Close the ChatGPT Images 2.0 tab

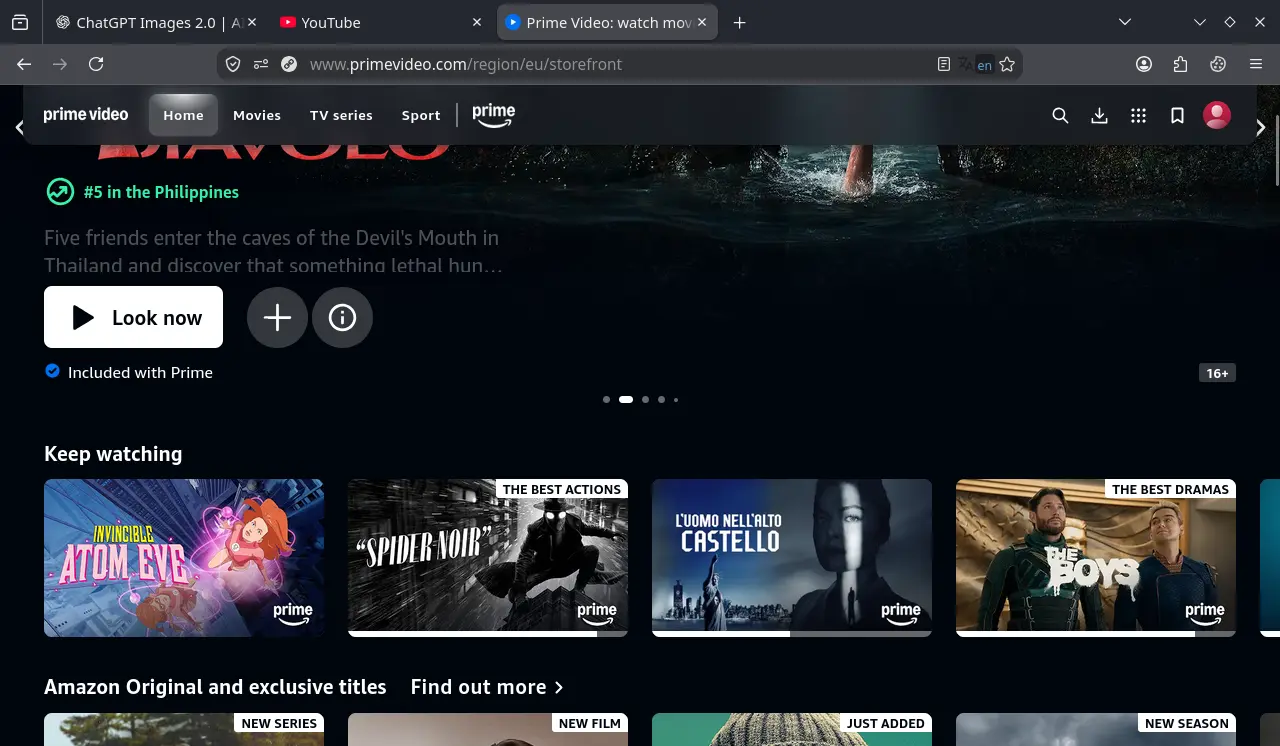(x=250, y=22)
